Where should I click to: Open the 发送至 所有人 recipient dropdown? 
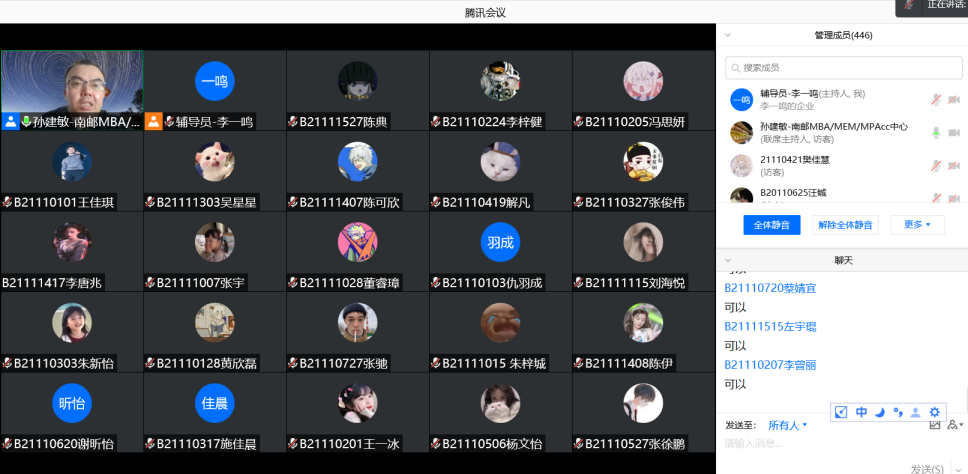point(788,425)
